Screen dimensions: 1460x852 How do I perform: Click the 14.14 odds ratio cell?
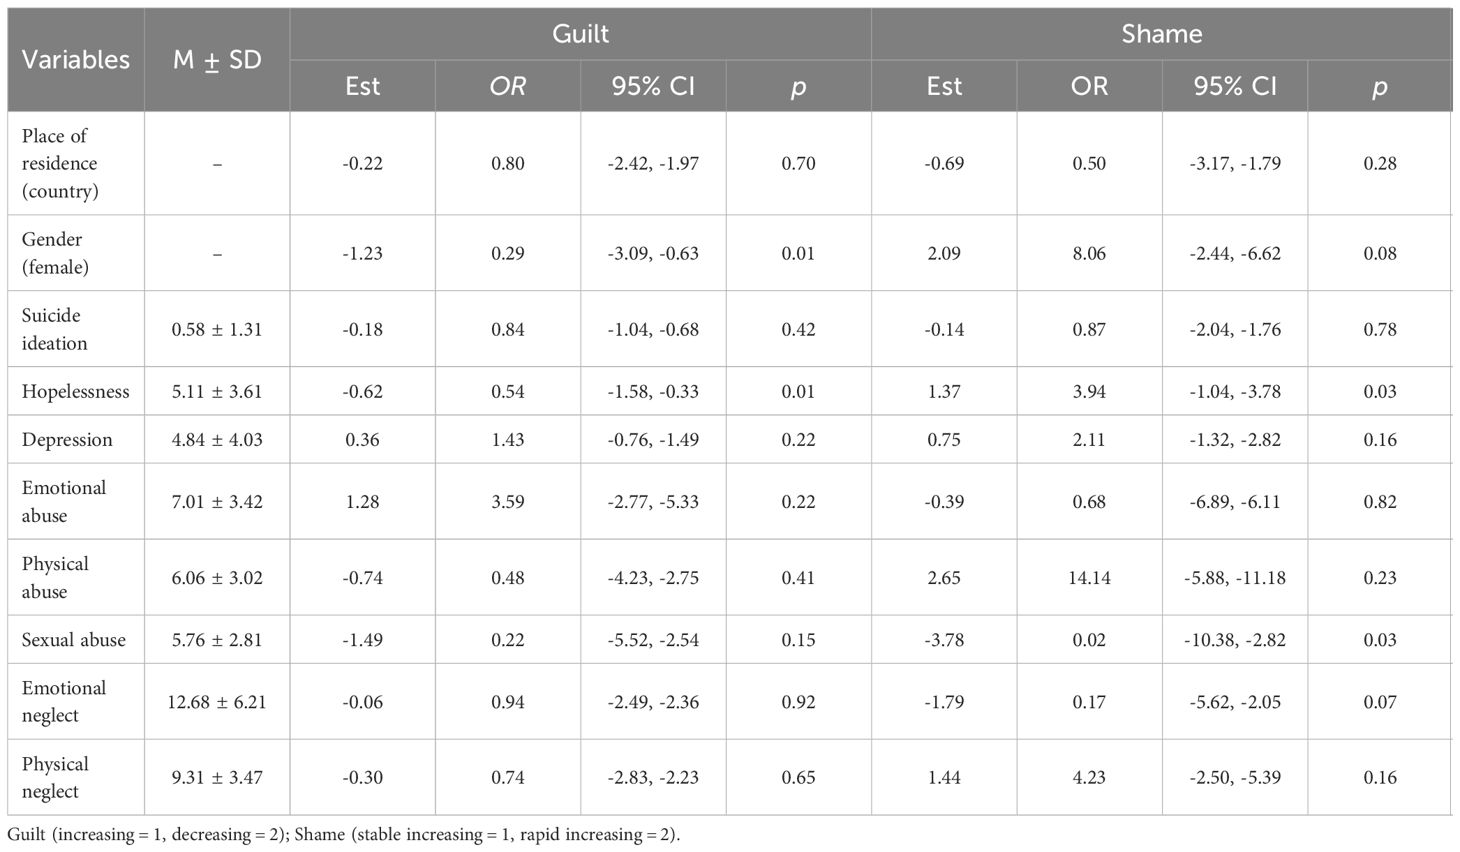coord(1089,577)
